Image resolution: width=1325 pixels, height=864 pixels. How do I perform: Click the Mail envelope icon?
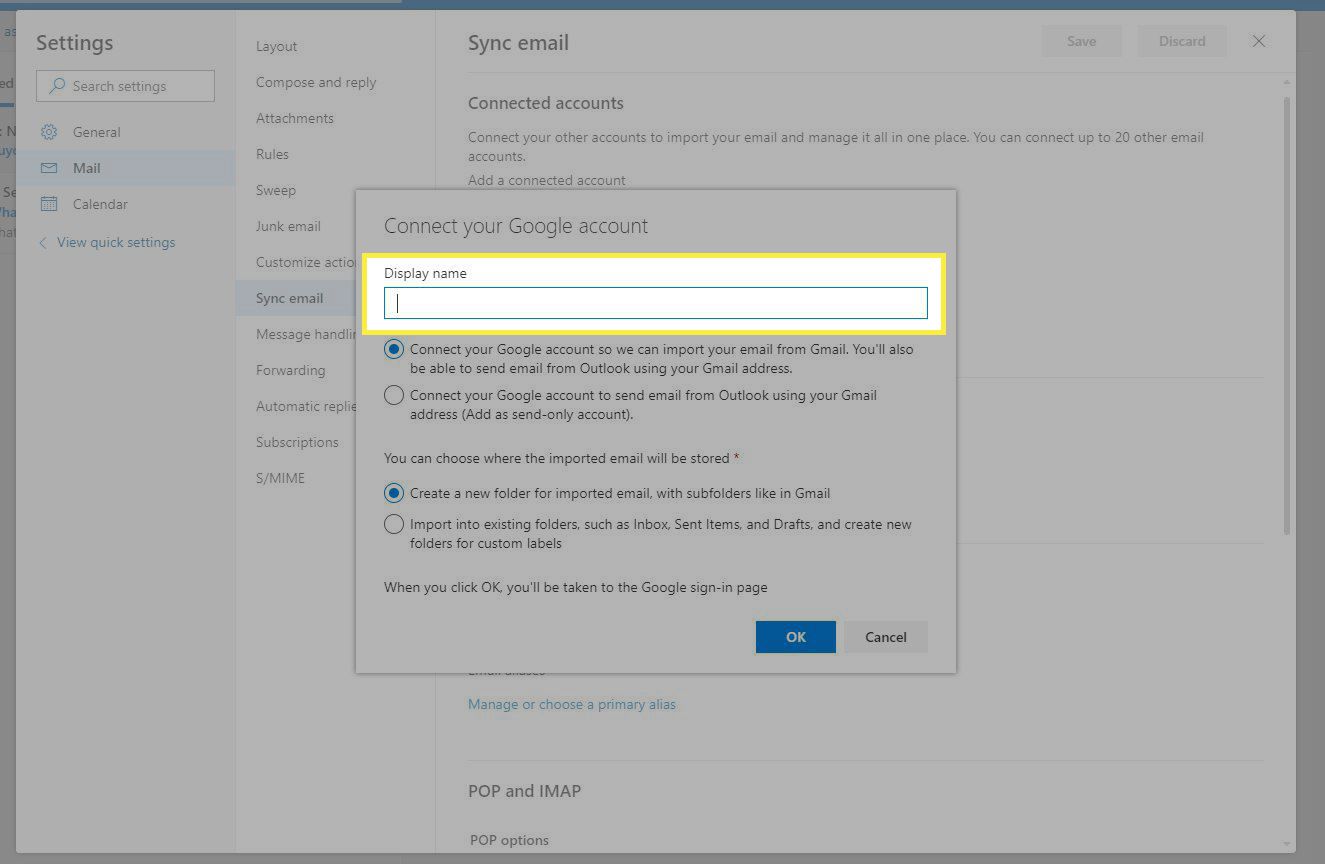pos(49,168)
